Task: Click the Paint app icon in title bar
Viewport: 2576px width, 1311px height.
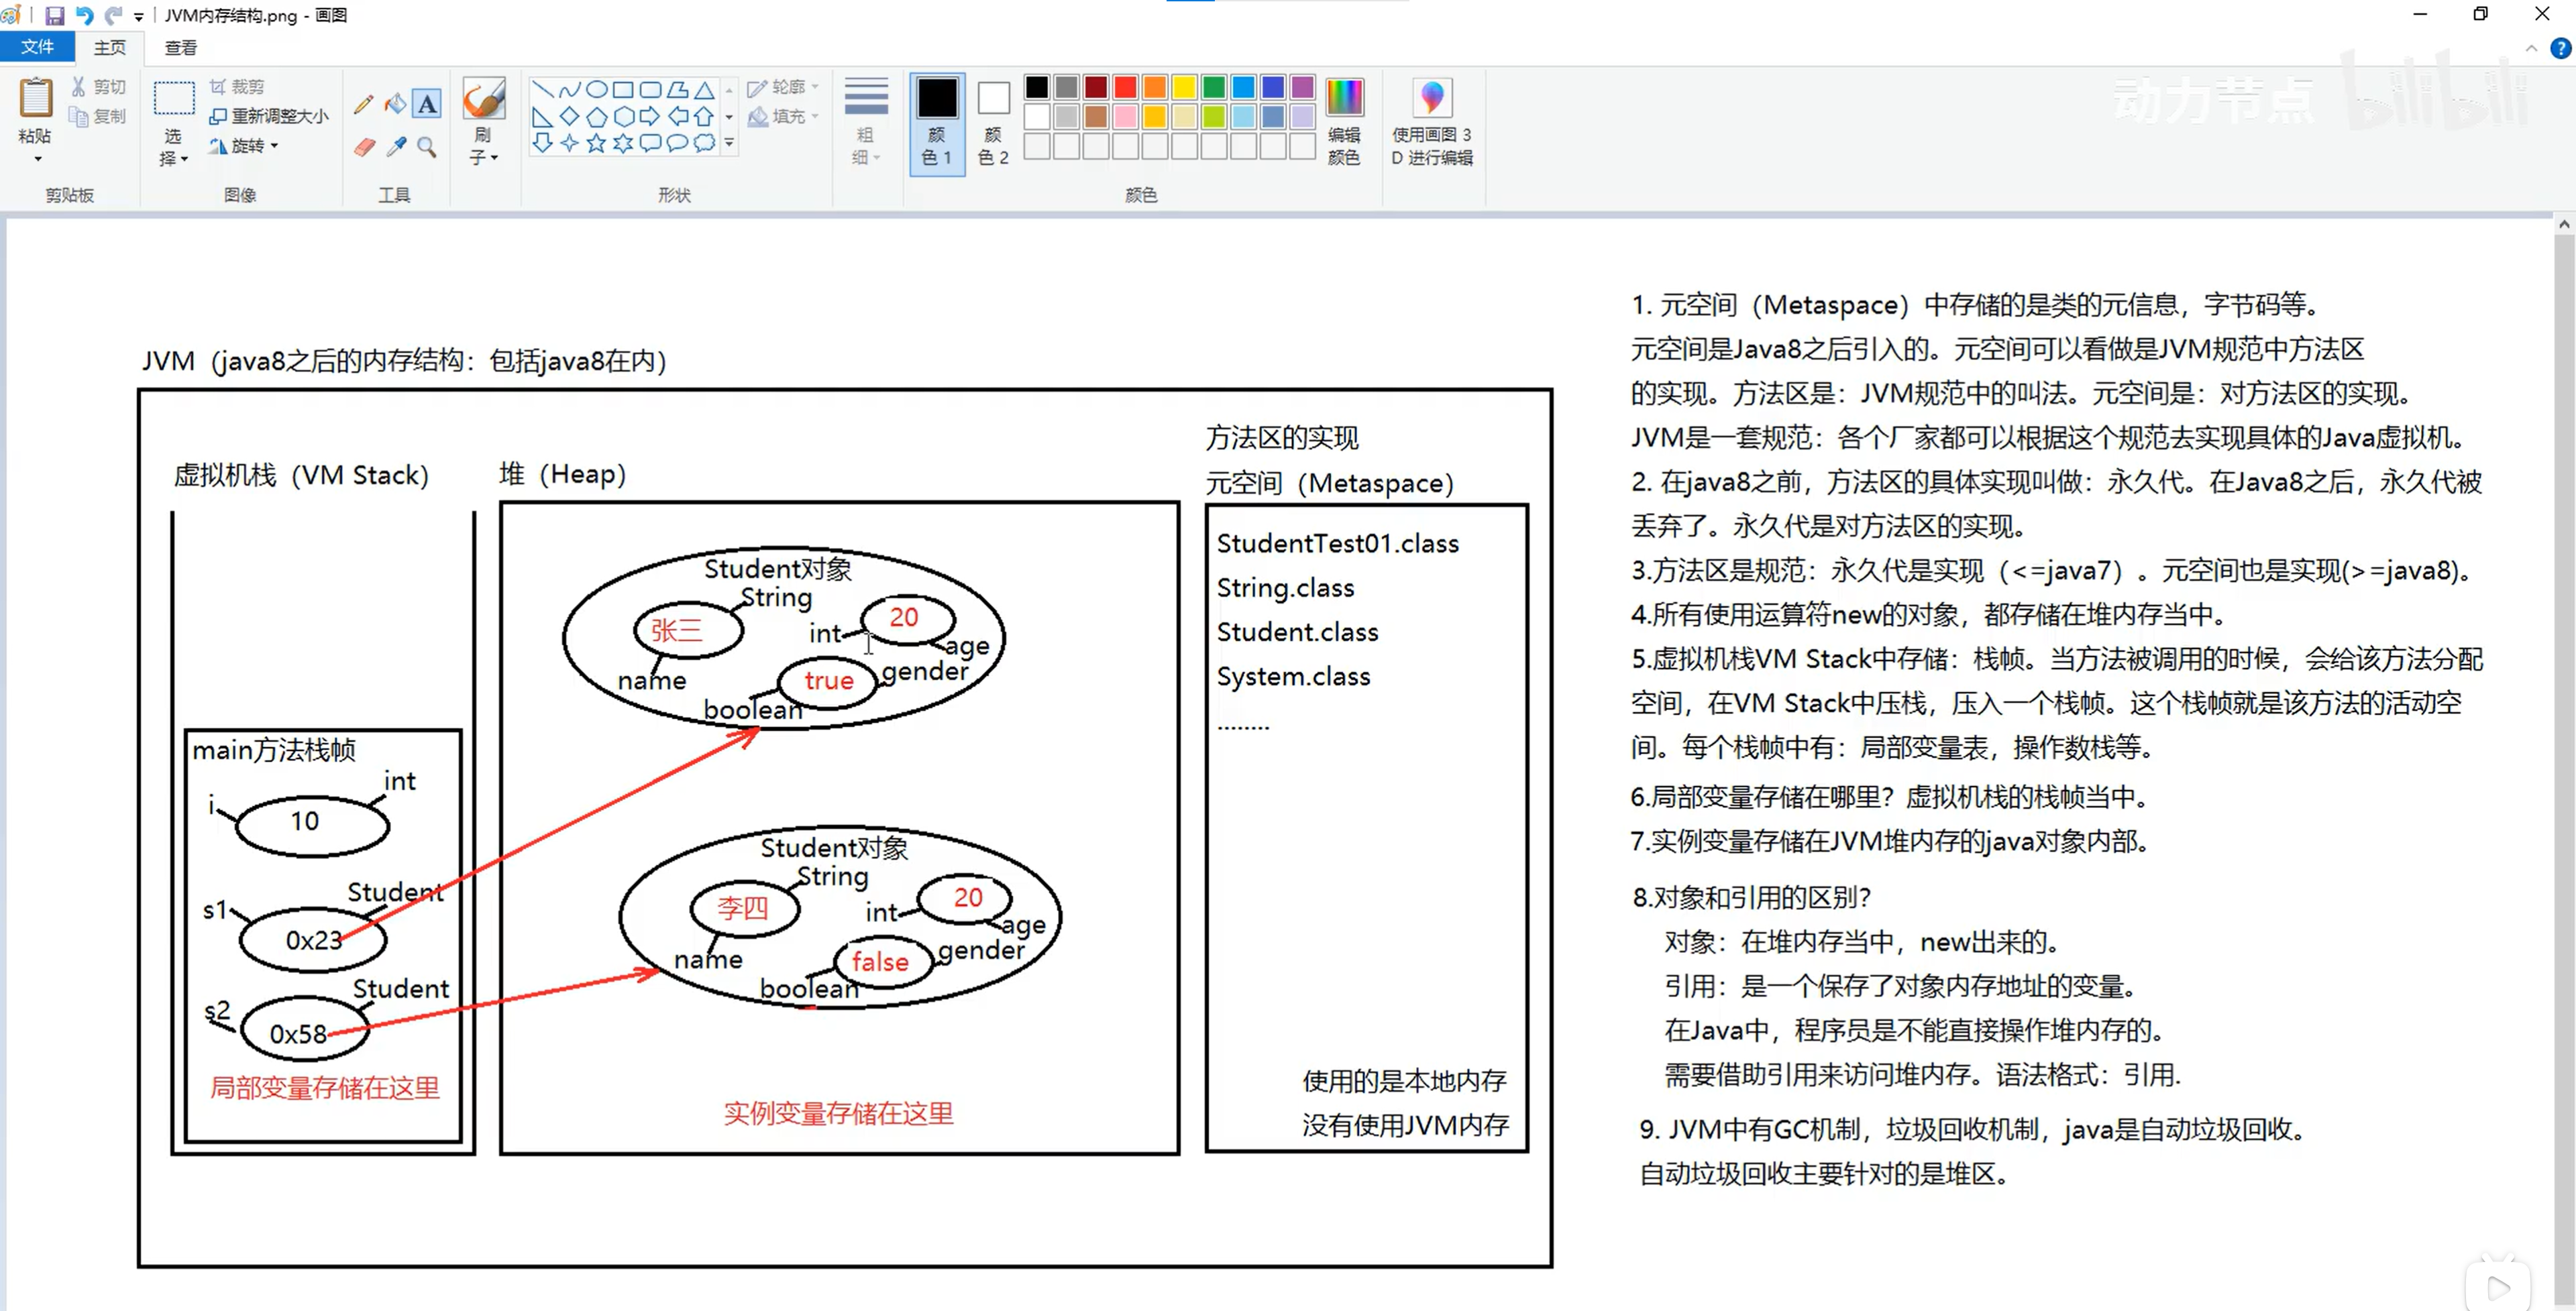Action: pos(11,15)
